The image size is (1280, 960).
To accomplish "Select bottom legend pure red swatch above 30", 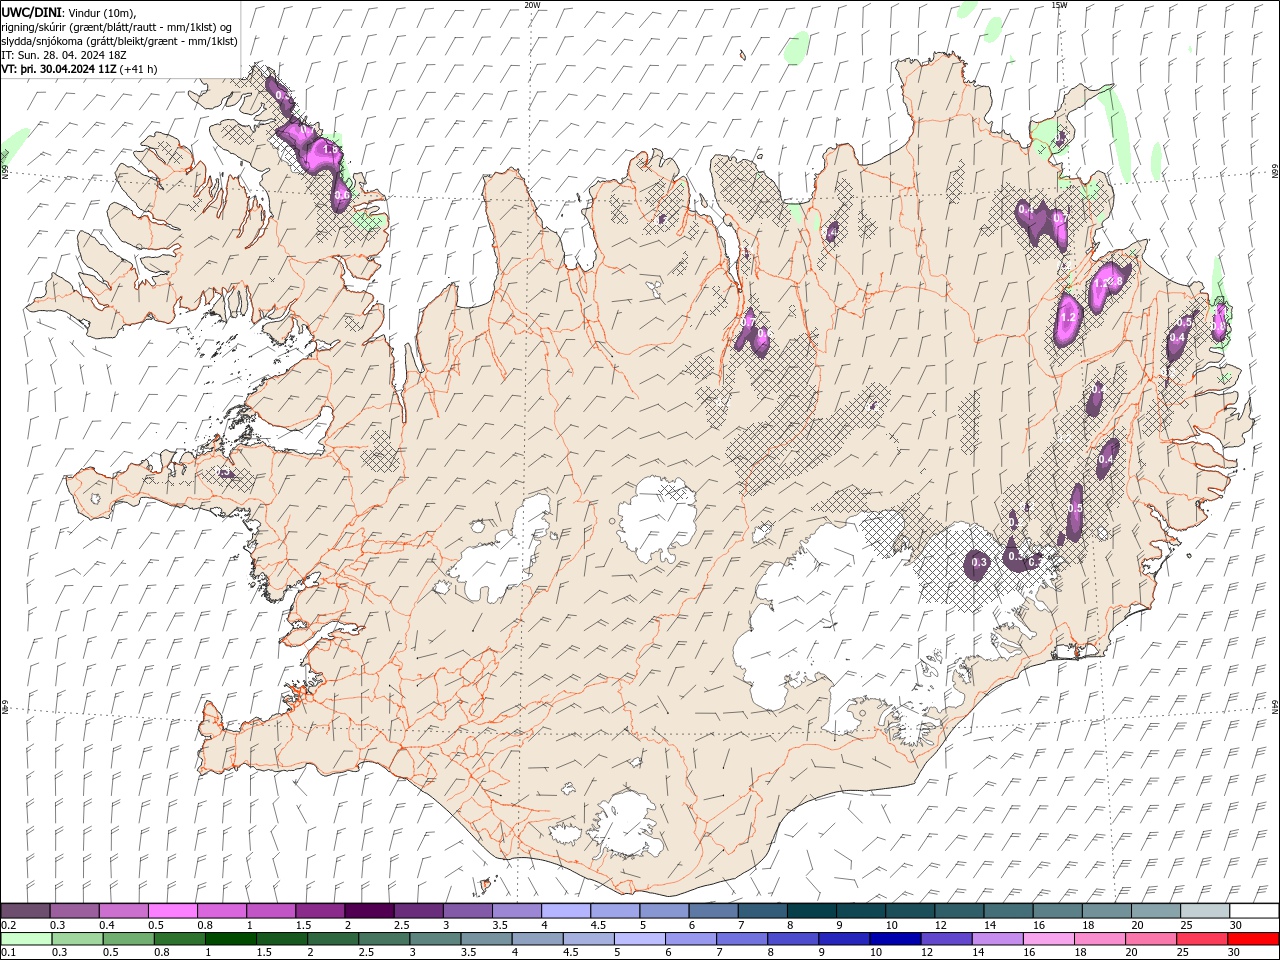I will point(1253,939).
